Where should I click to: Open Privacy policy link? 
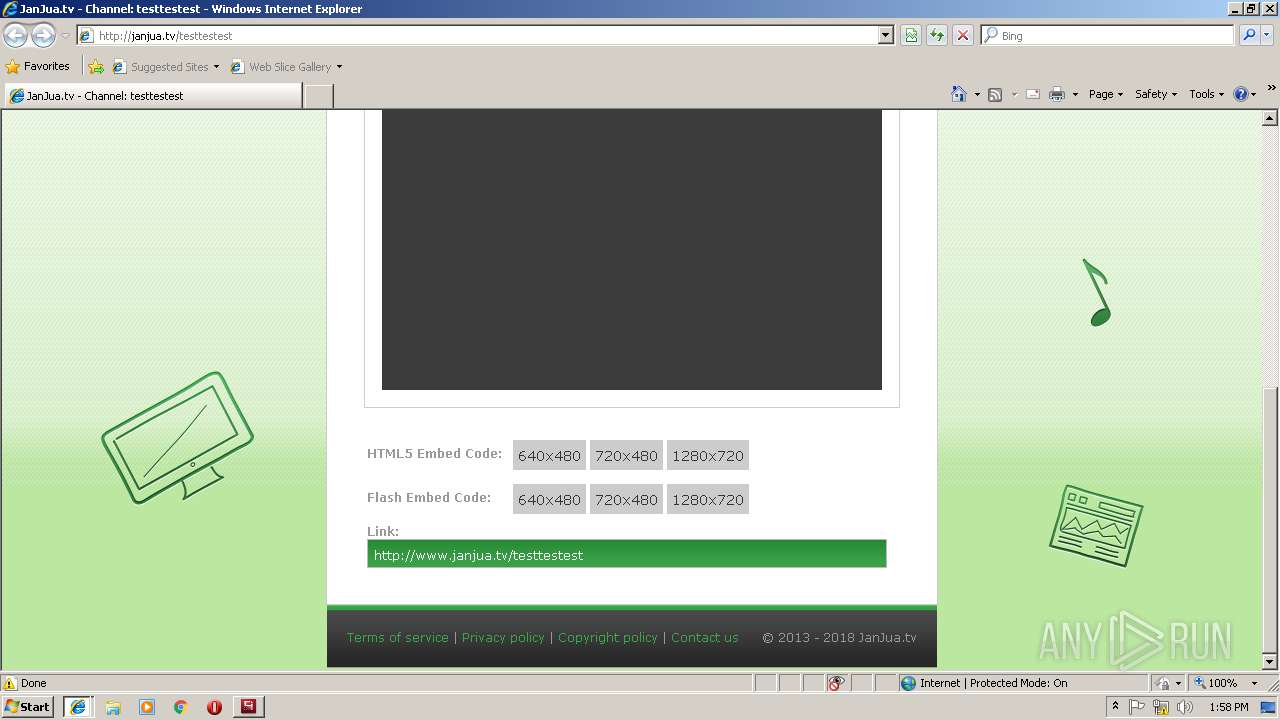tap(503, 637)
